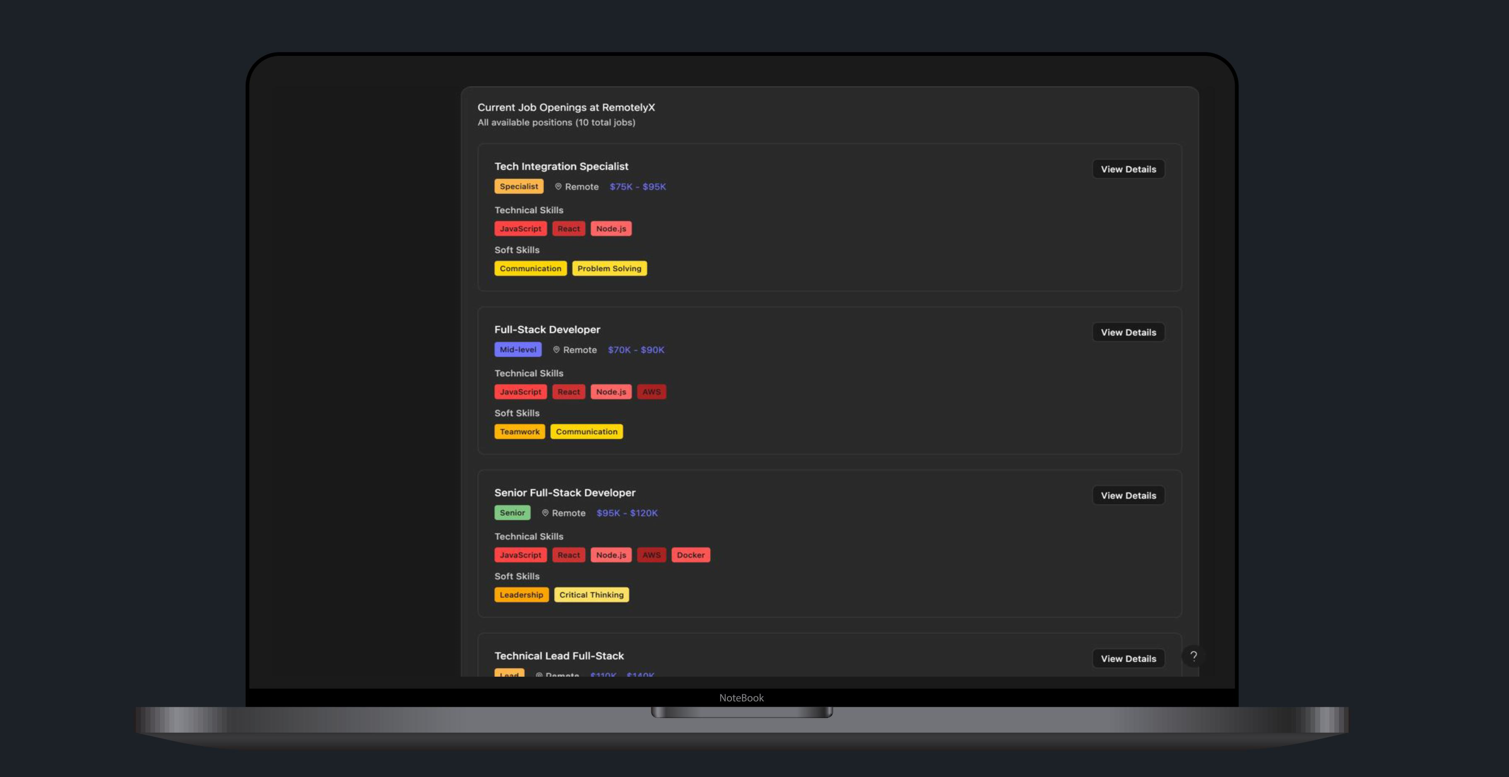The width and height of the screenshot is (1509, 777).
Task: Select the Leadership soft skill tag
Action: point(521,595)
